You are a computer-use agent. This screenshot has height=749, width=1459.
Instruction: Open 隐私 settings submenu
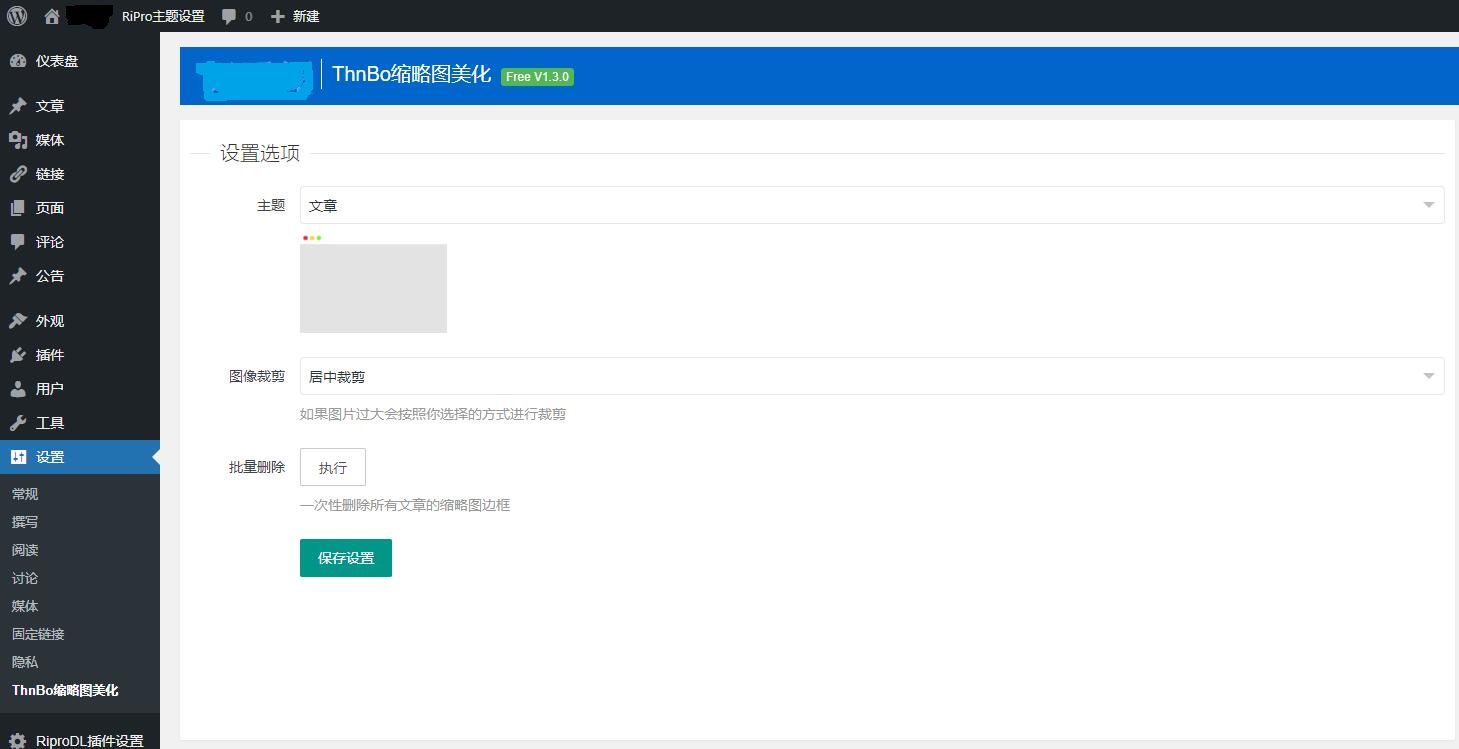pyautogui.click(x=25, y=662)
